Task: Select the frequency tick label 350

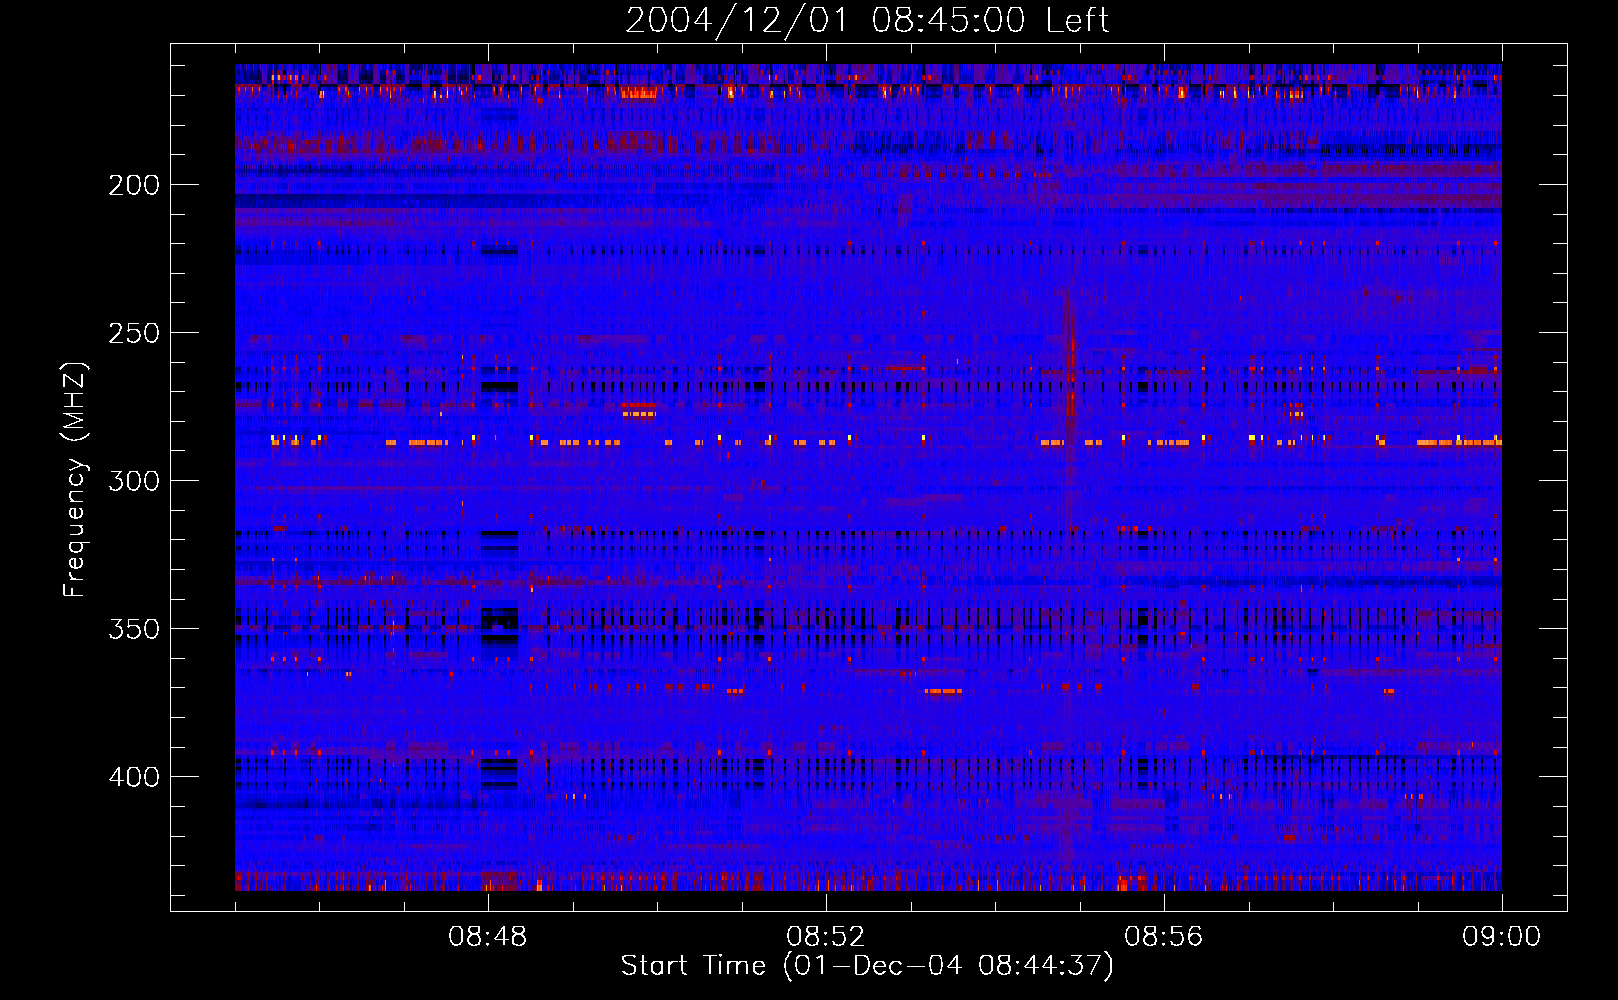Action: (x=133, y=629)
